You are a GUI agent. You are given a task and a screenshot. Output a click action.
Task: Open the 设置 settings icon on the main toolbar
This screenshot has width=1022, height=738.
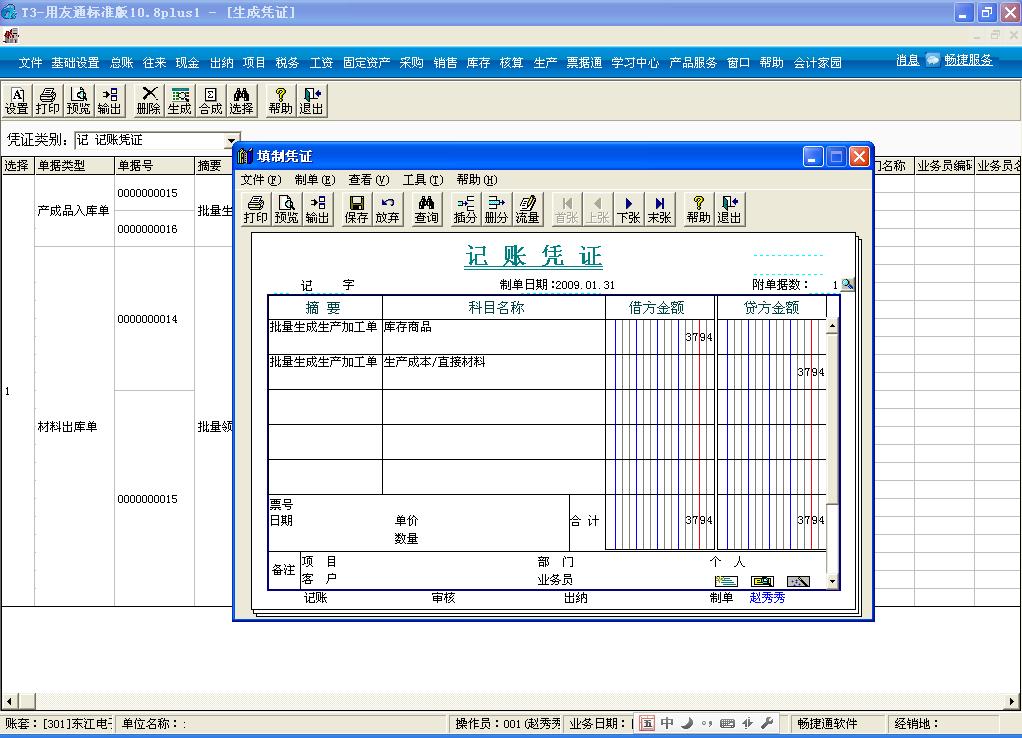click(16, 100)
